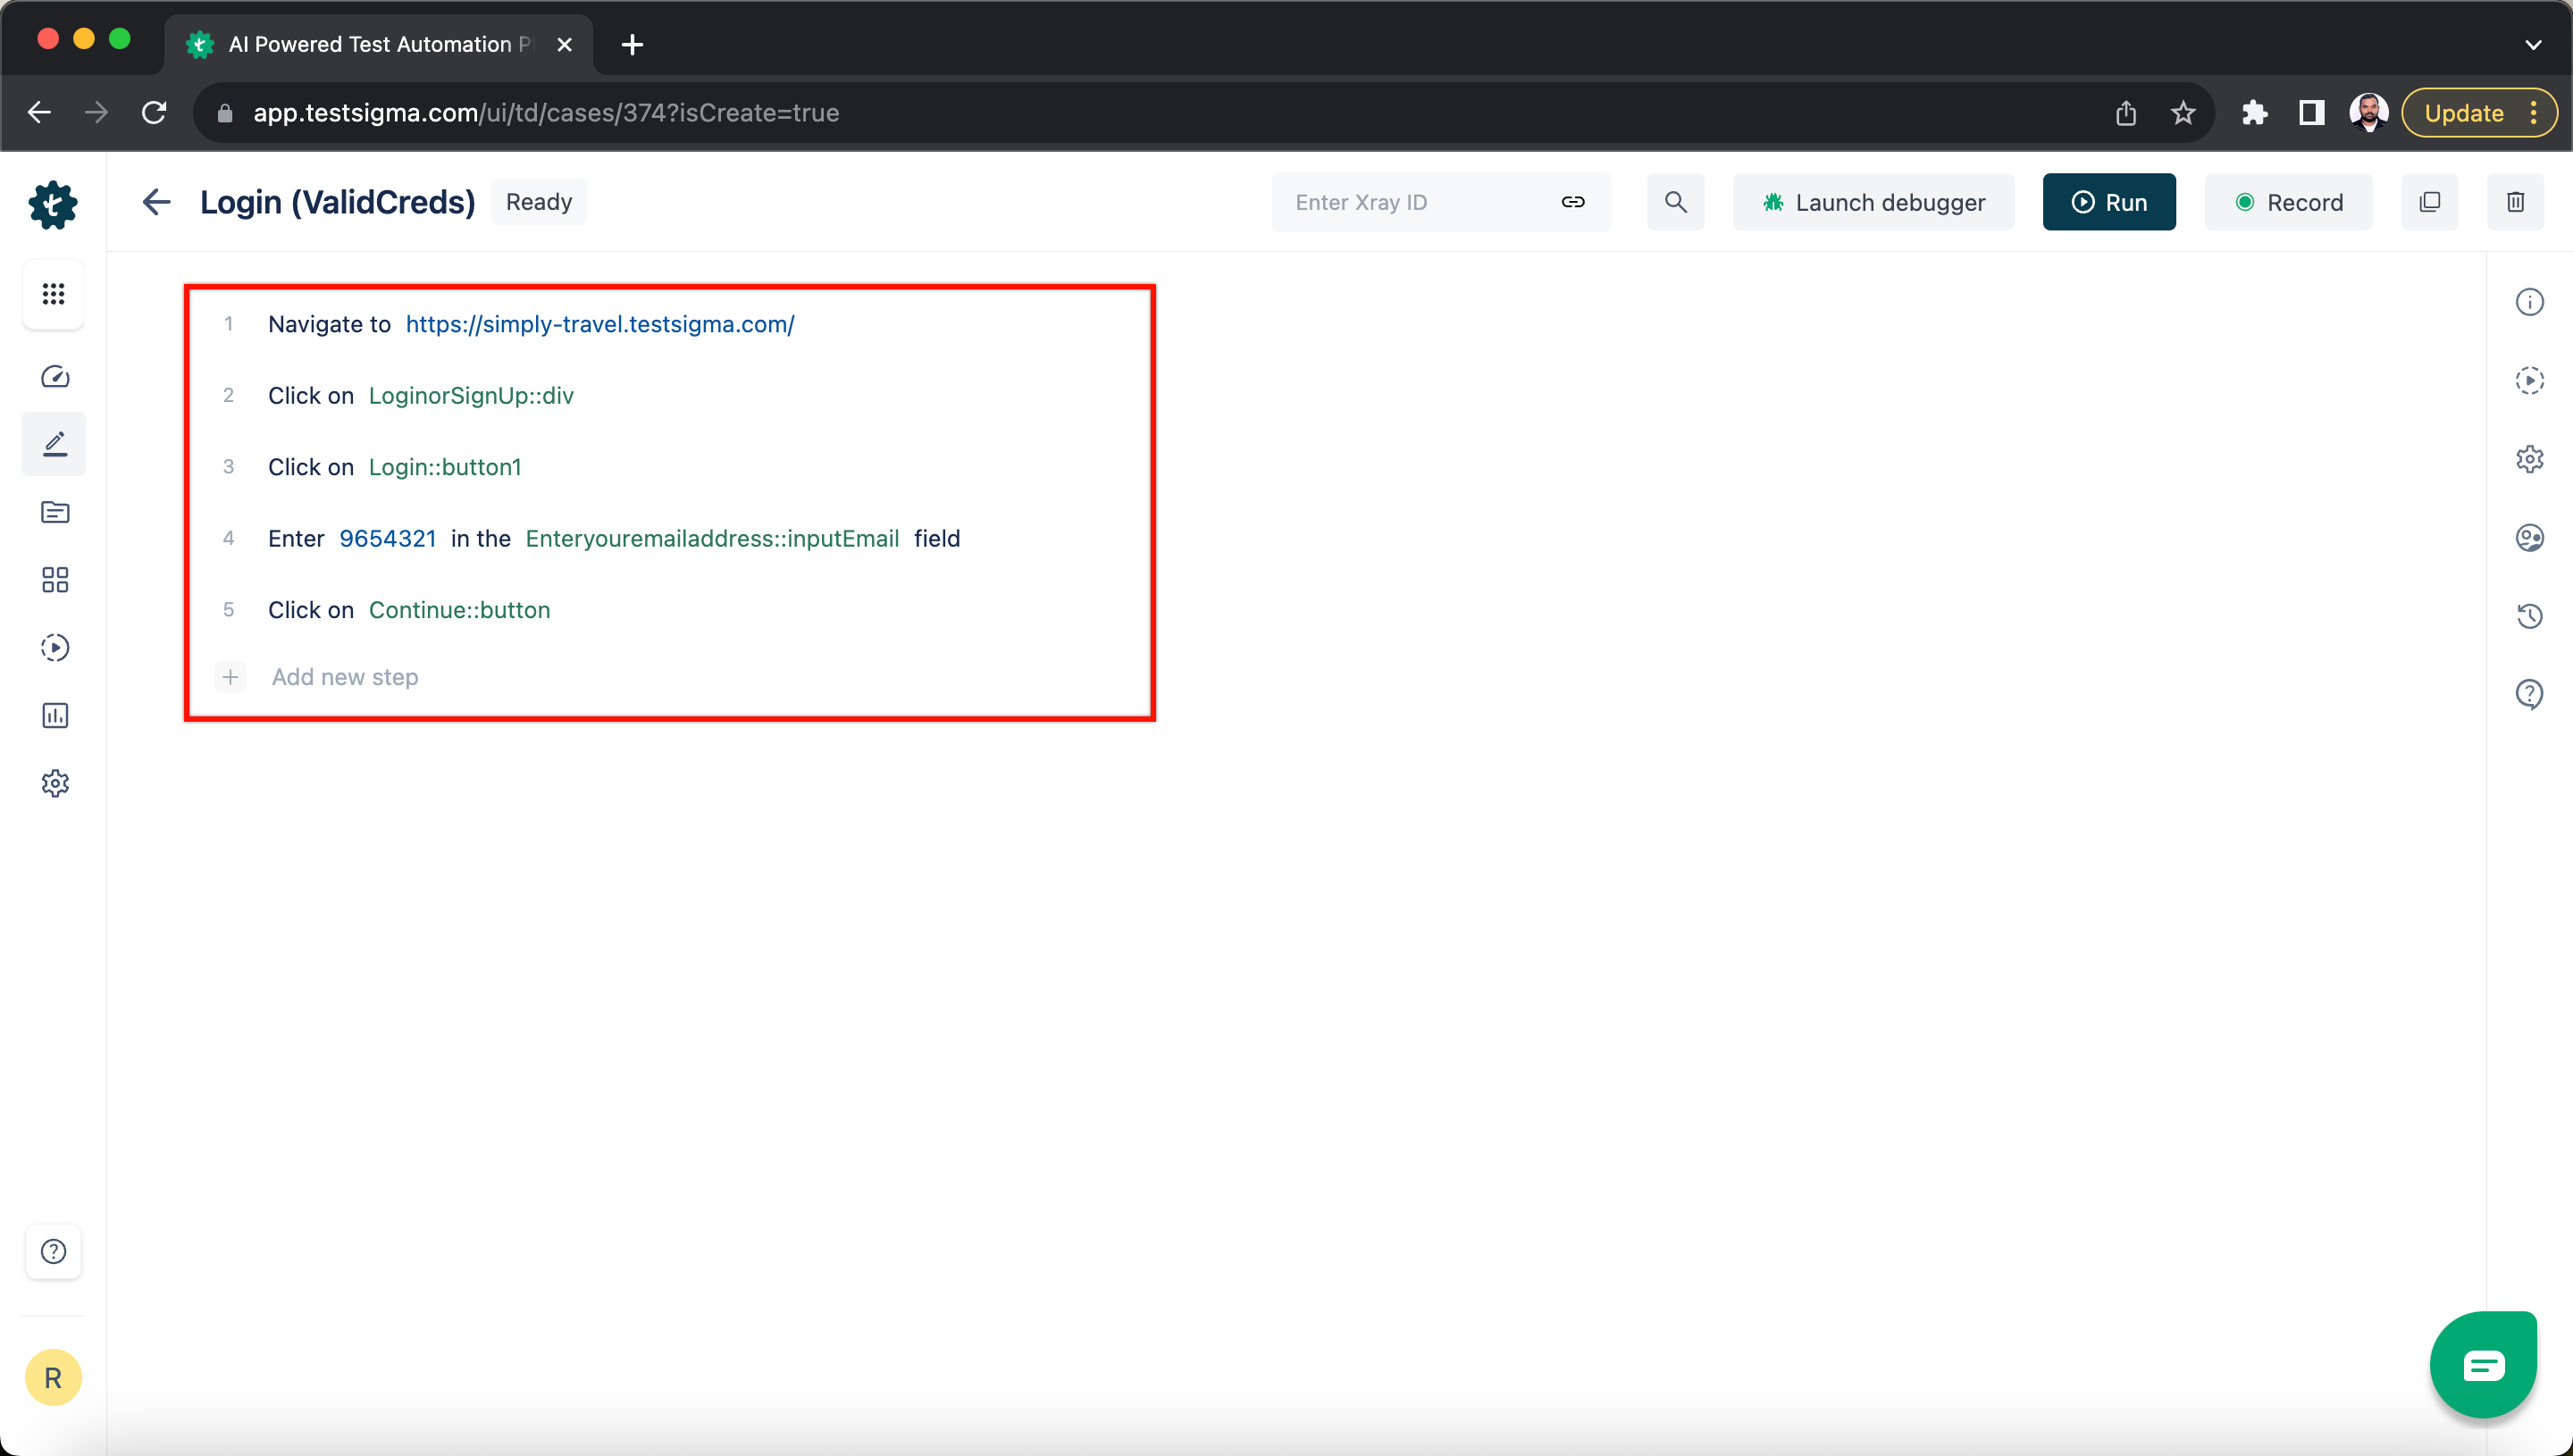This screenshot has height=1456, width=2573.
Task: Select the Ready status dropdown
Action: click(539, 202)
